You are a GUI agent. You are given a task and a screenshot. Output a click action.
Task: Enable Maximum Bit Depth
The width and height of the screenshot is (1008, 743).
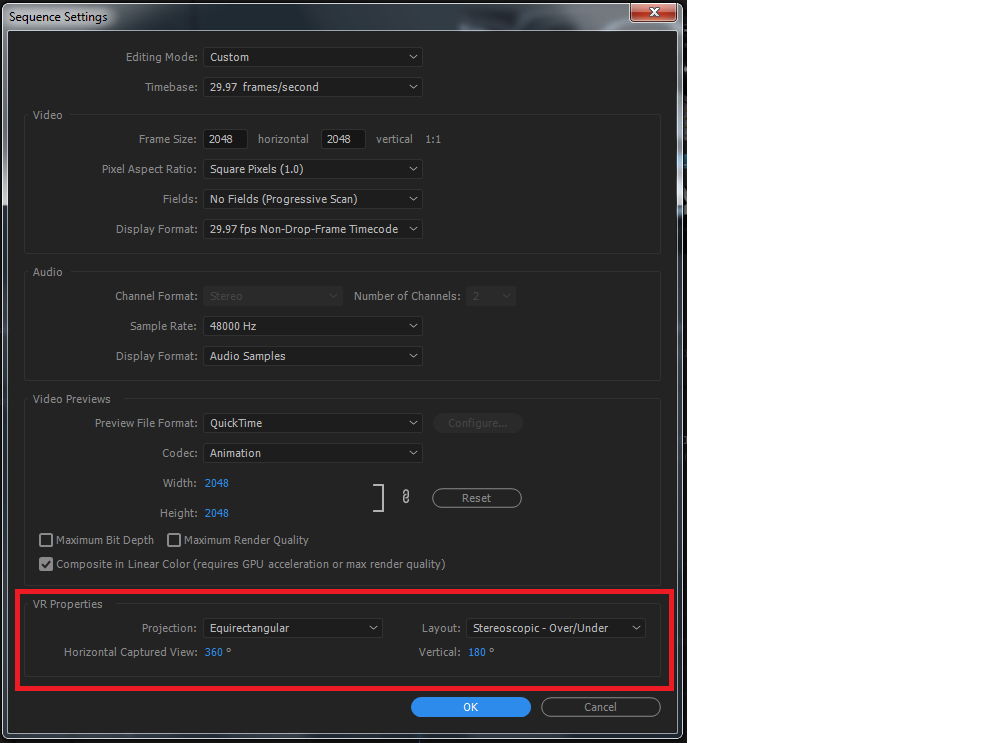(x=46, y=540)
